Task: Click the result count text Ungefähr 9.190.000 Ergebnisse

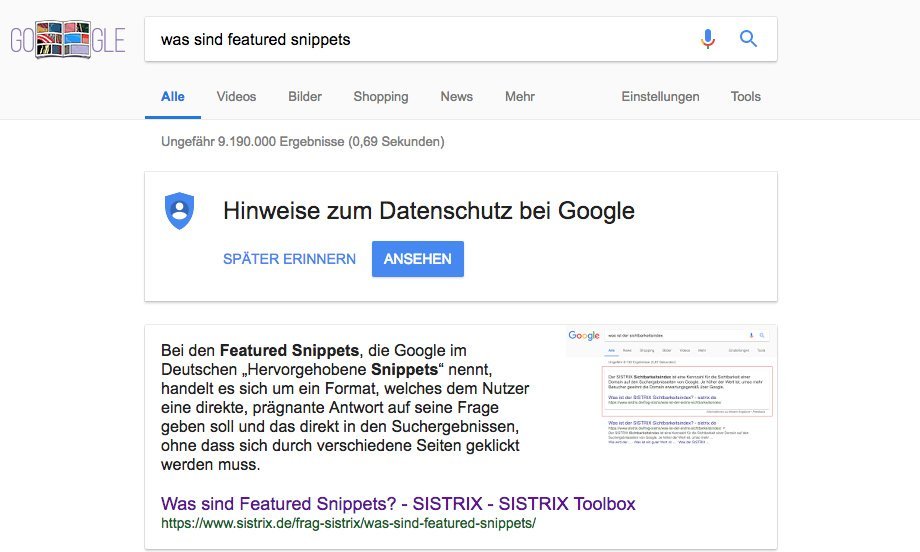Action: pos(303,142)
